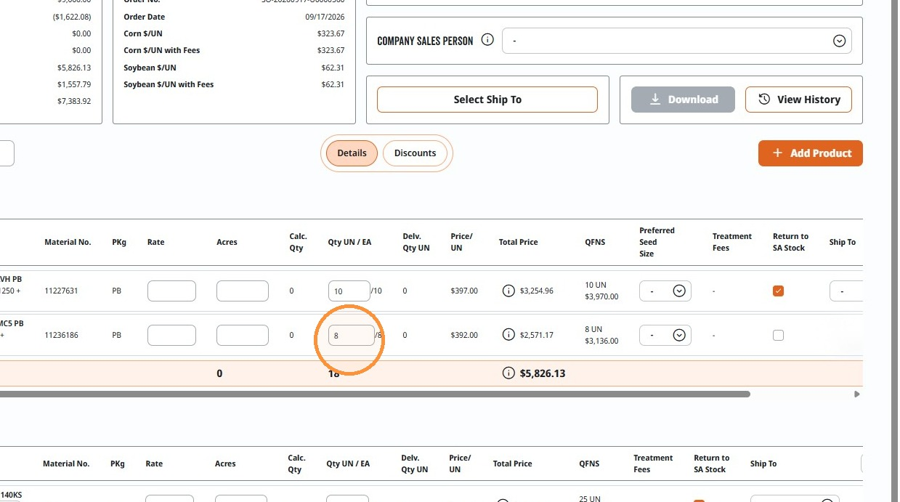900x502 pixels.
Task: Click info icon next to $2,571.17 total
Action: [509, 334]
